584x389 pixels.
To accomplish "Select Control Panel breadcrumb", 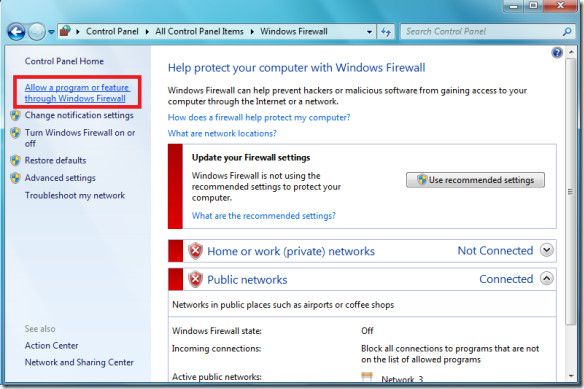I will tap(112, 31).
